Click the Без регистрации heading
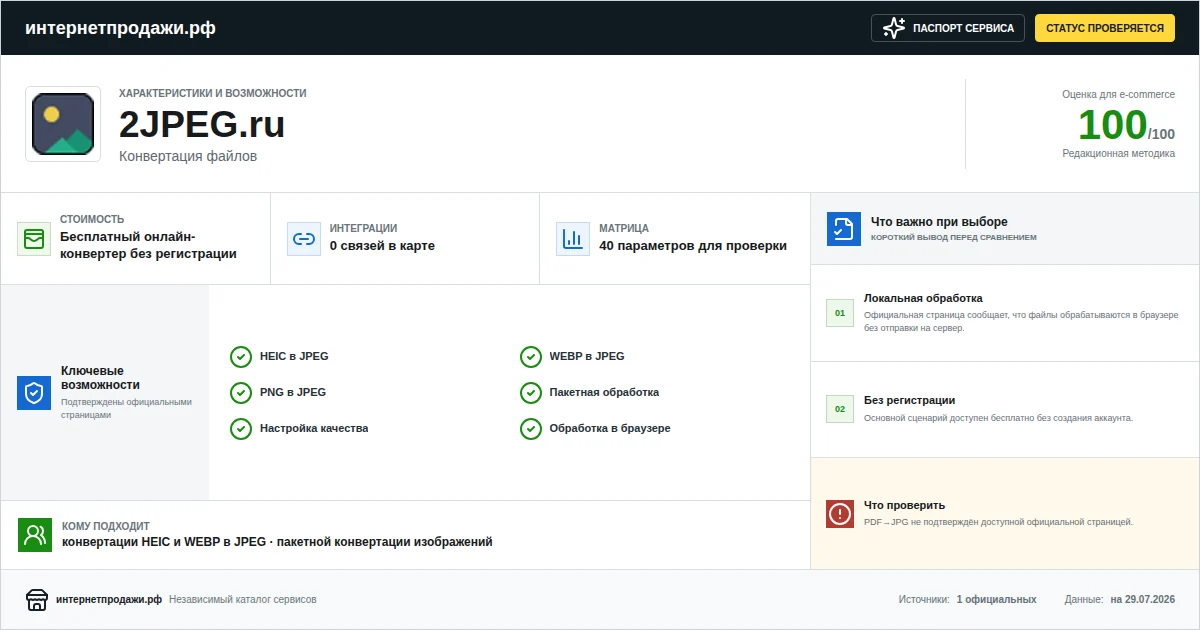1200x630 pixels. click(909, 400)
